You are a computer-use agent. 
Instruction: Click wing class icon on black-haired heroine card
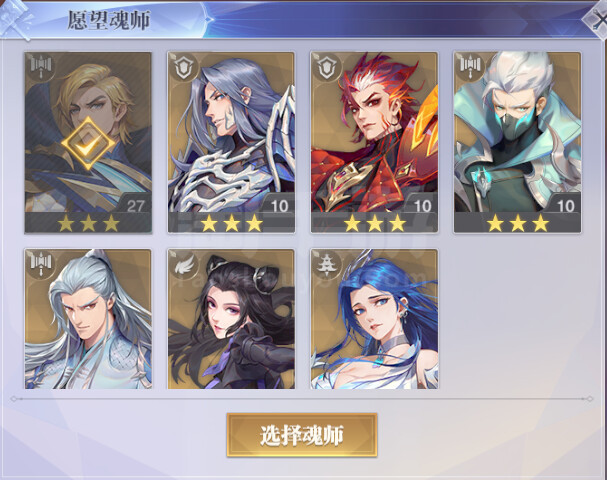[184, 264]
